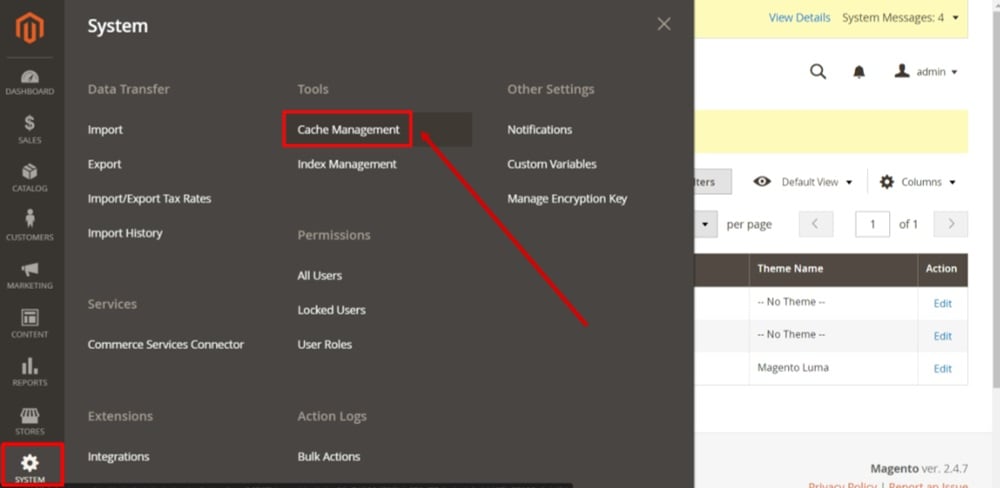Open User Roles
Viewport: 1000px width, 488px height.
tap(325, 344)
